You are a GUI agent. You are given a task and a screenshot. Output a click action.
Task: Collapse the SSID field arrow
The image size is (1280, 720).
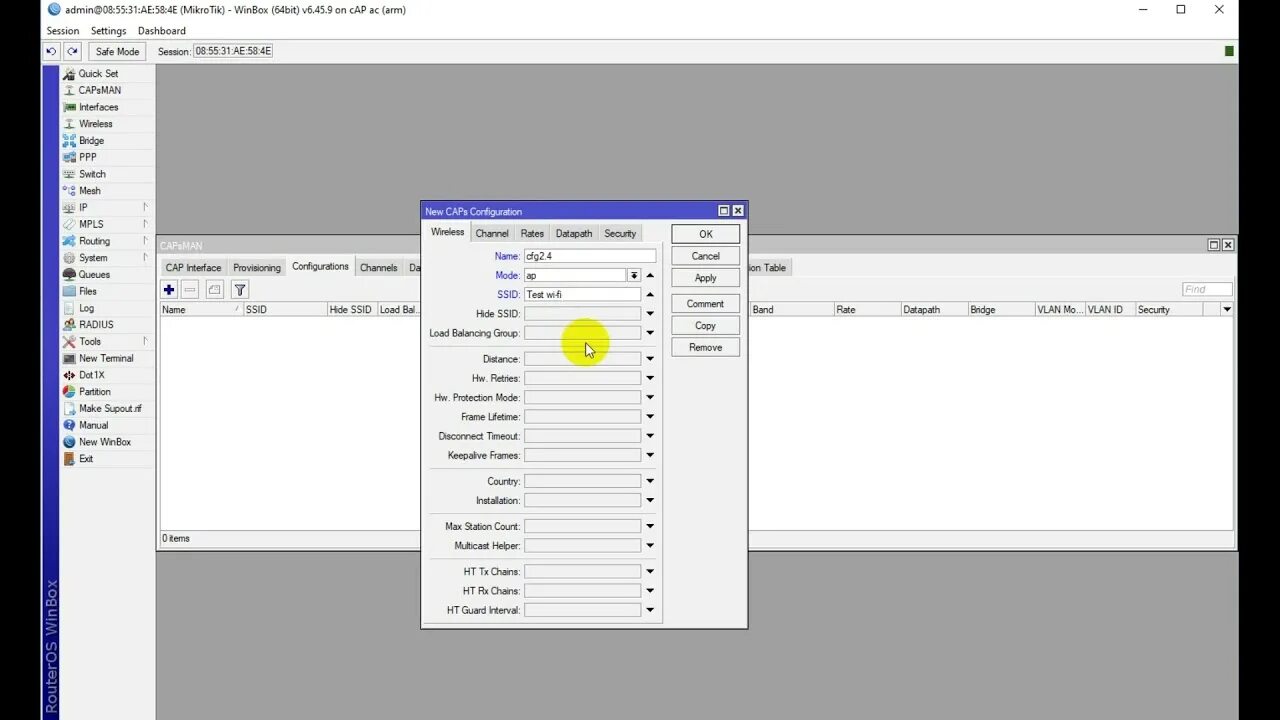point(650,295)
